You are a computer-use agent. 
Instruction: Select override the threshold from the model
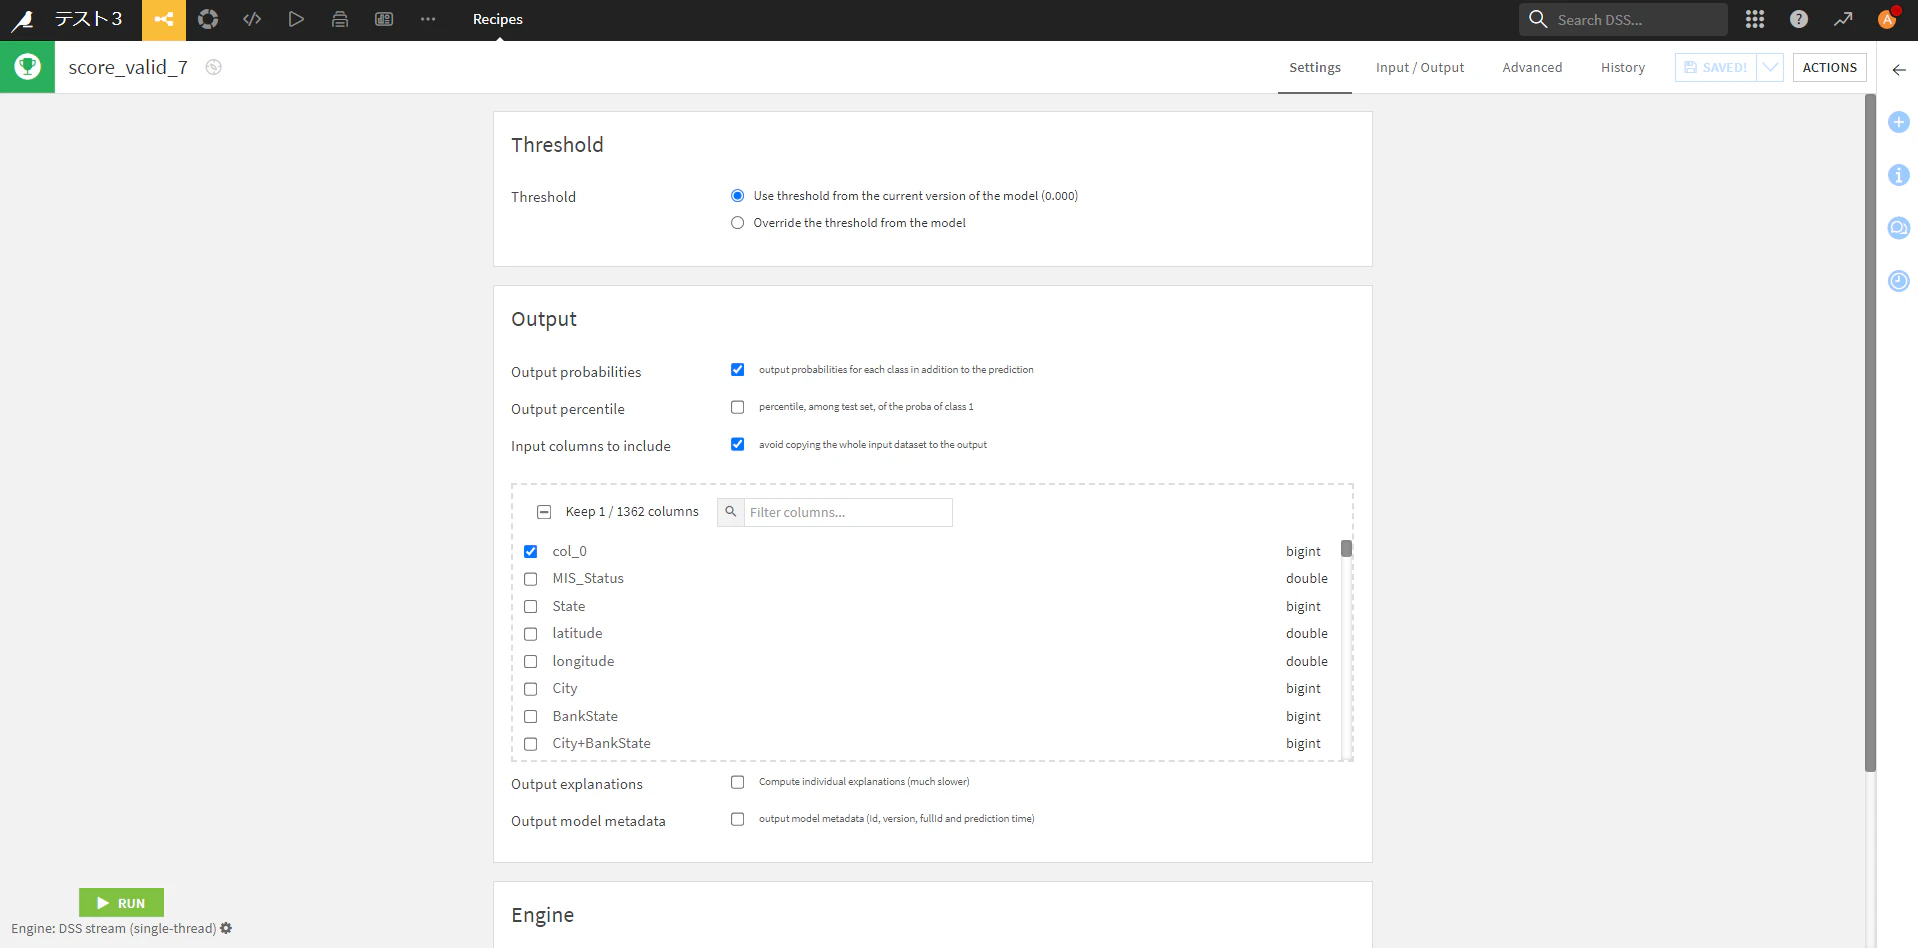[x=737, y=223]
